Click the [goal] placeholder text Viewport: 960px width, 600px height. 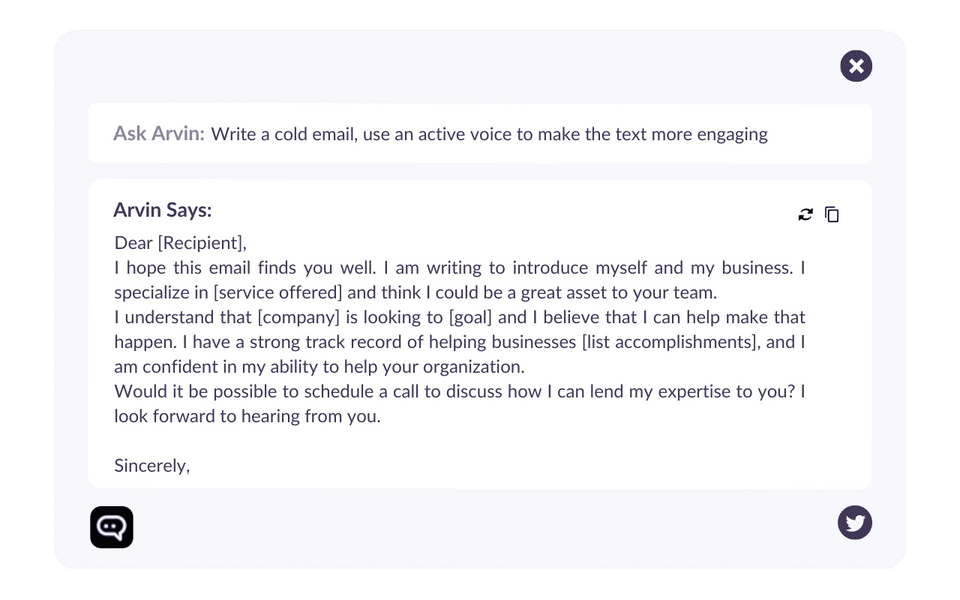pos(471,318)
